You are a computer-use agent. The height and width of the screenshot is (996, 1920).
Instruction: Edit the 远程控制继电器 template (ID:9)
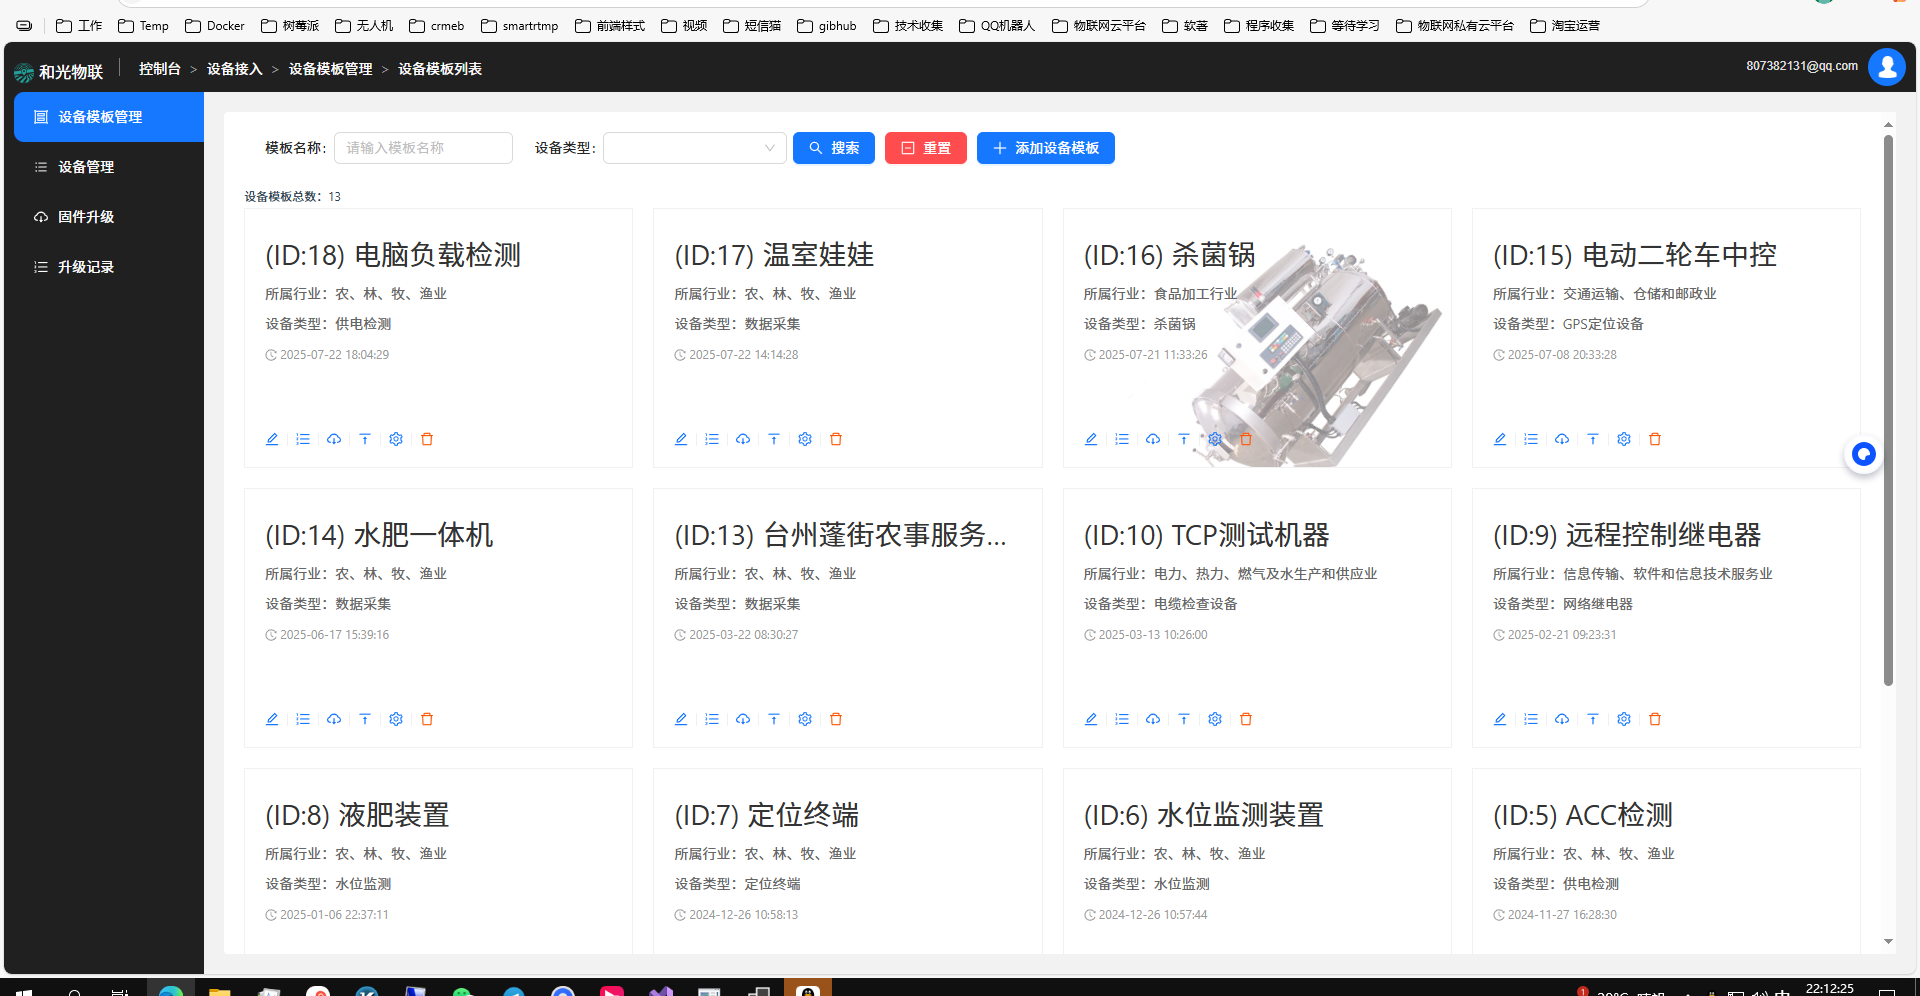click(x=1500, y=719)
